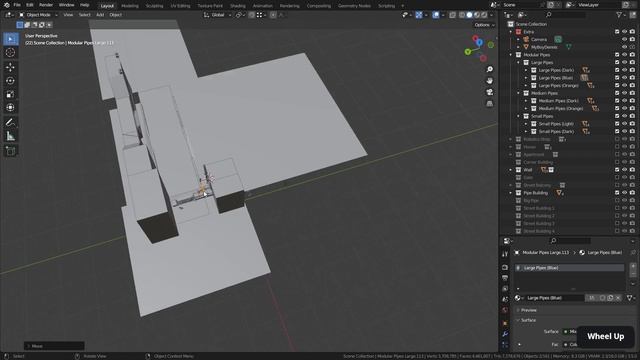The height and width of the screenshot is (360, 640).
Task: Select the Measure tool
Action: point(11,136)
